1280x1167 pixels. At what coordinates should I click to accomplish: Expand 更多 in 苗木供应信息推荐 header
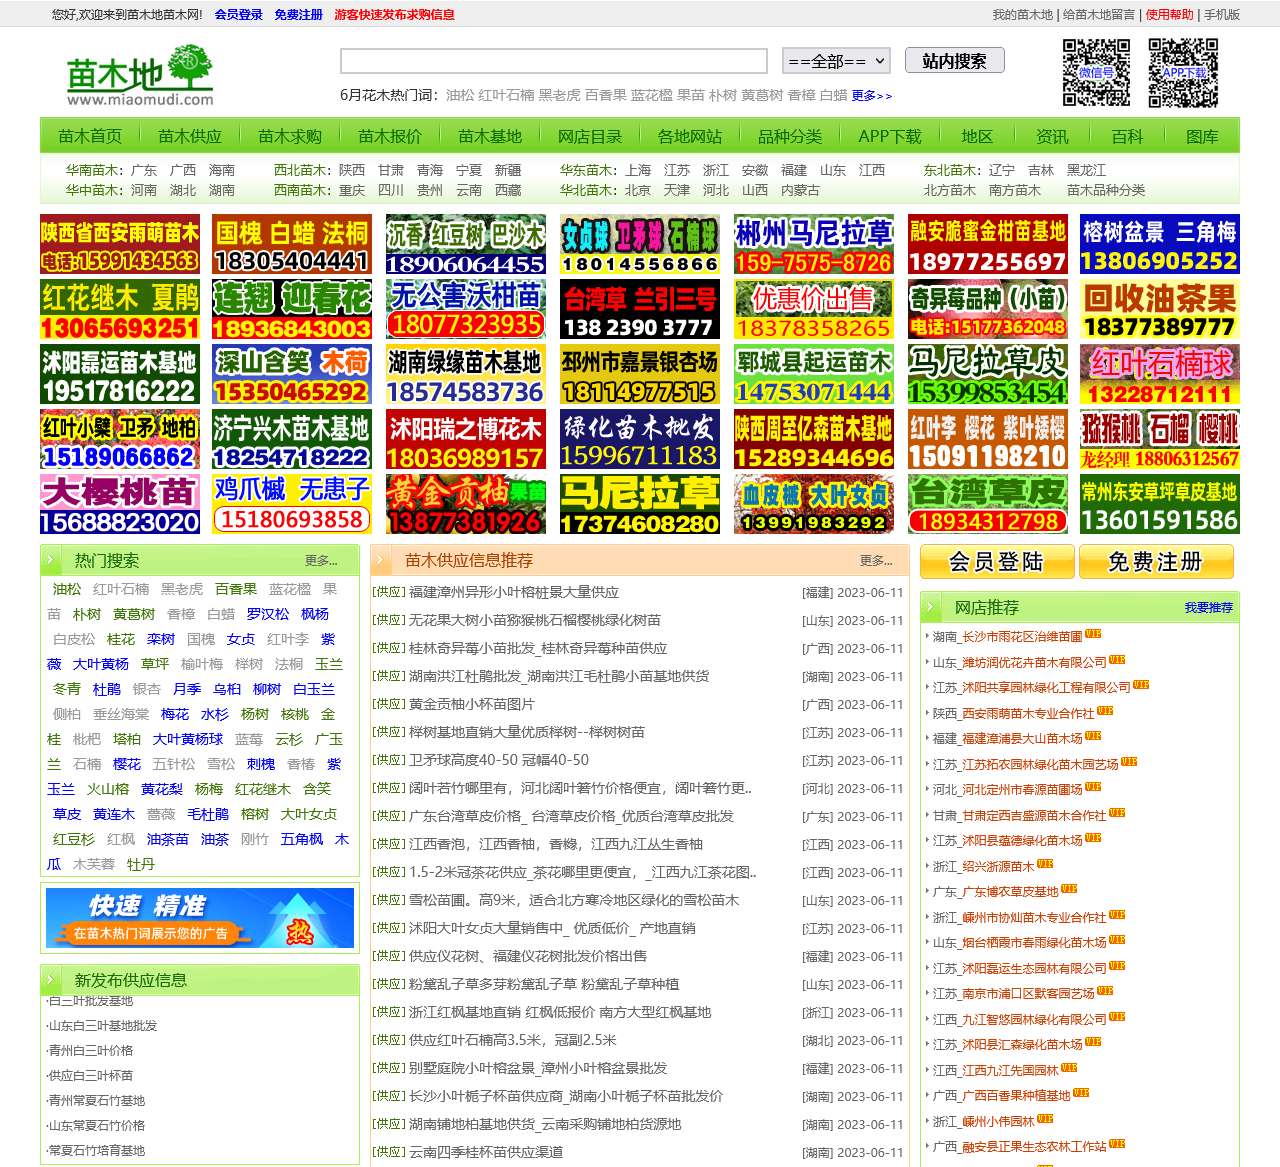(x=876, y=561)
